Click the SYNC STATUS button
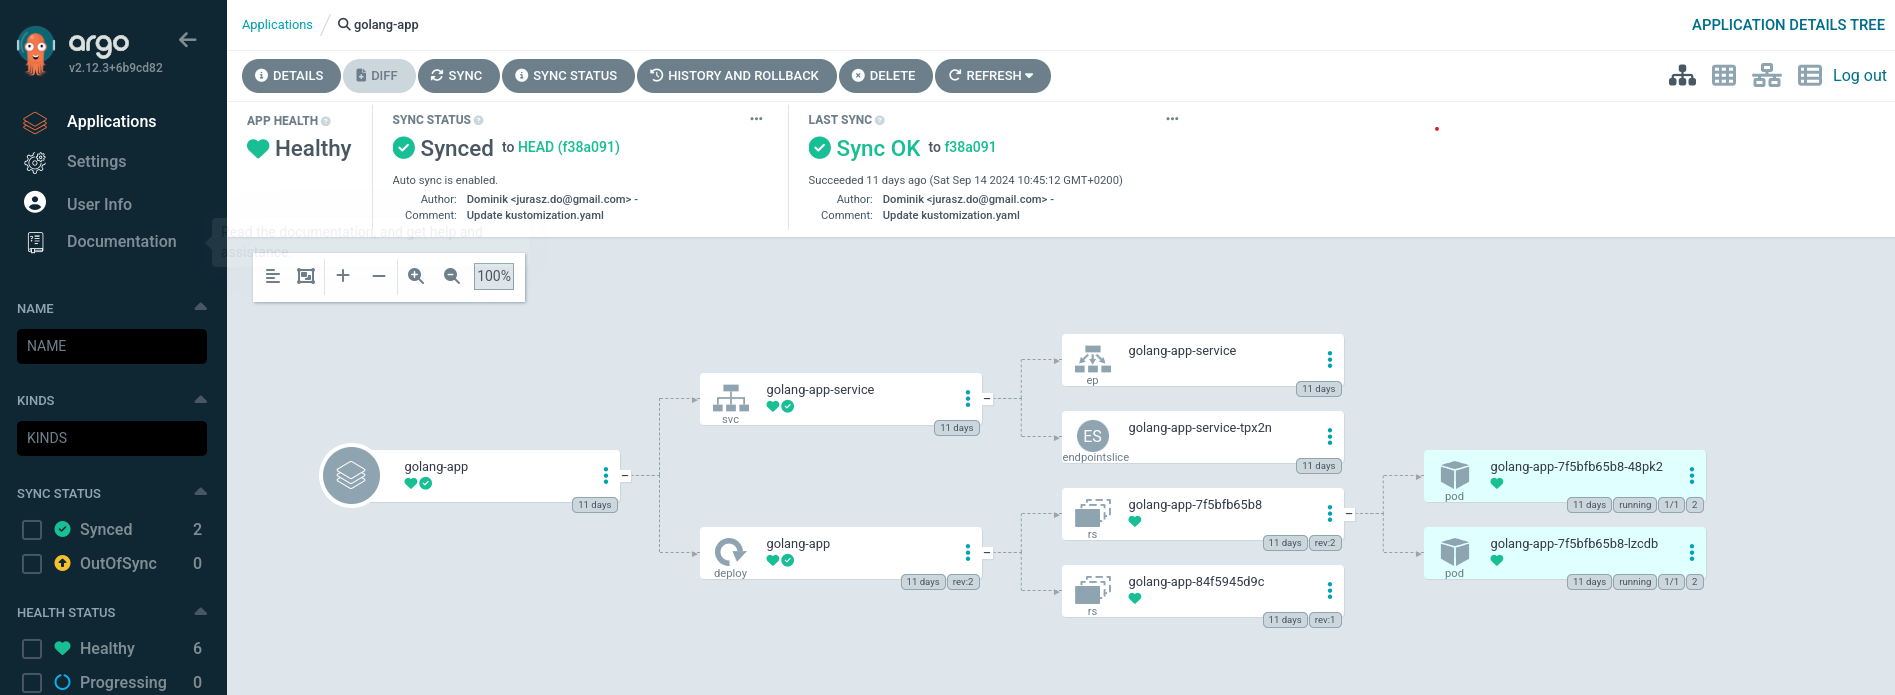 (x=567, y=76)
